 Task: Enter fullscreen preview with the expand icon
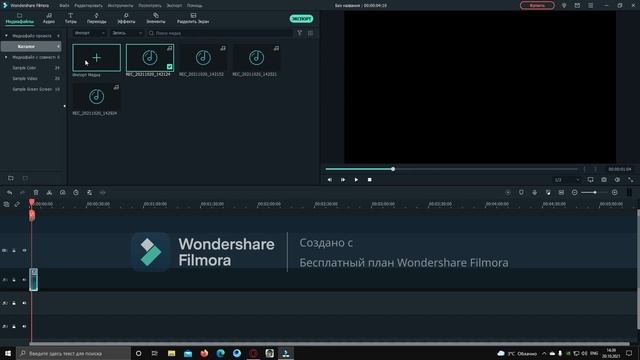coord(631,180)
